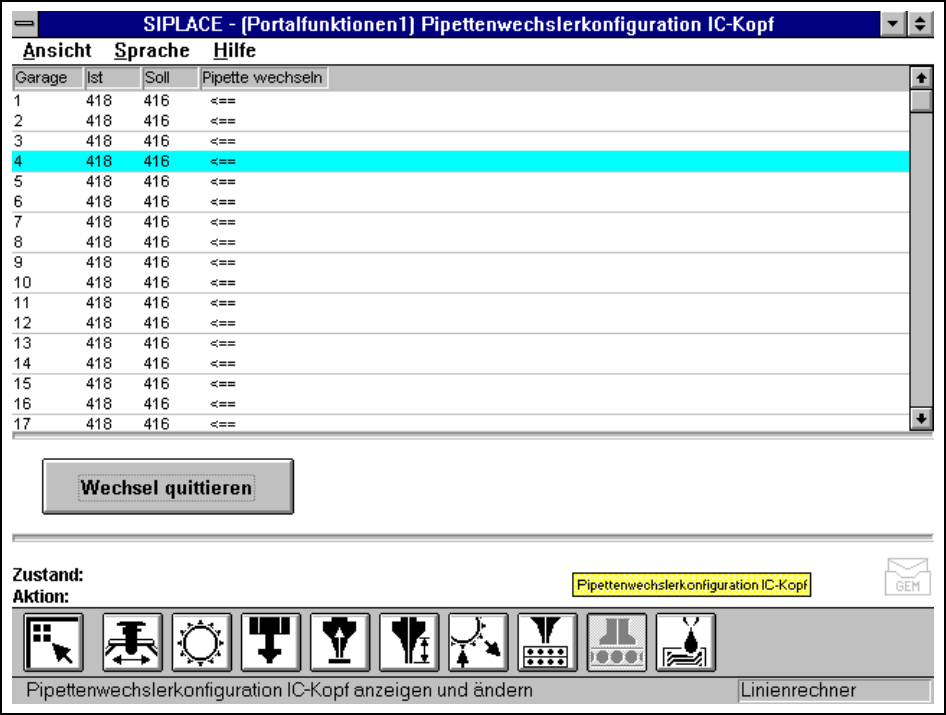Open the Hilfe menu
Image resolution: width=946 pixels, height=715 pixels.
tap(234, 51)
